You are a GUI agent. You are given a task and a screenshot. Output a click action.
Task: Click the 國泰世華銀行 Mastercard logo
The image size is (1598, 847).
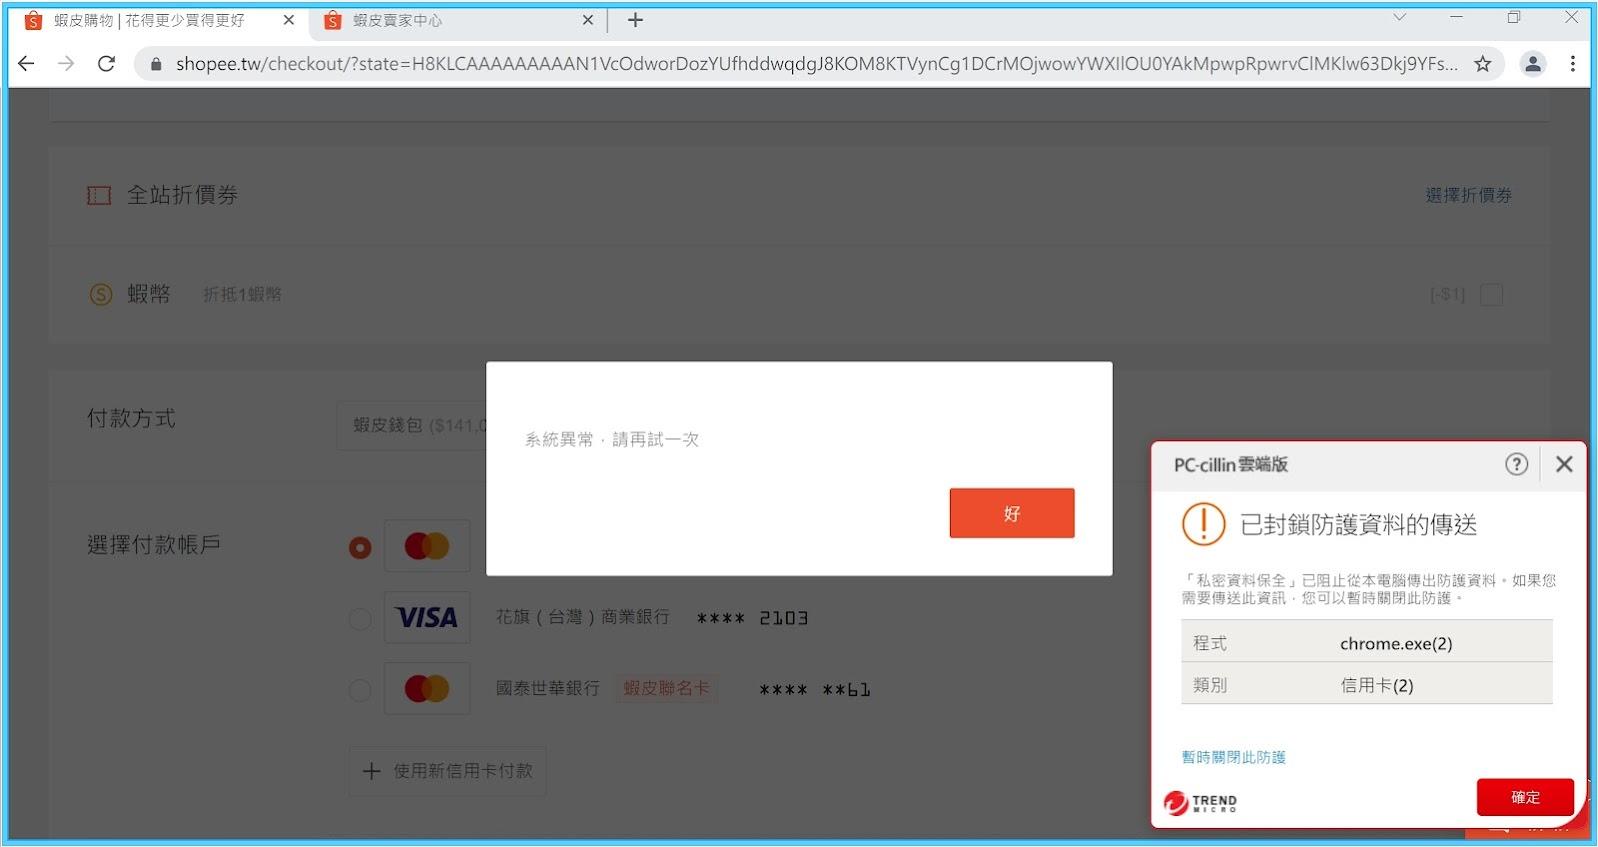click(427, 689)
